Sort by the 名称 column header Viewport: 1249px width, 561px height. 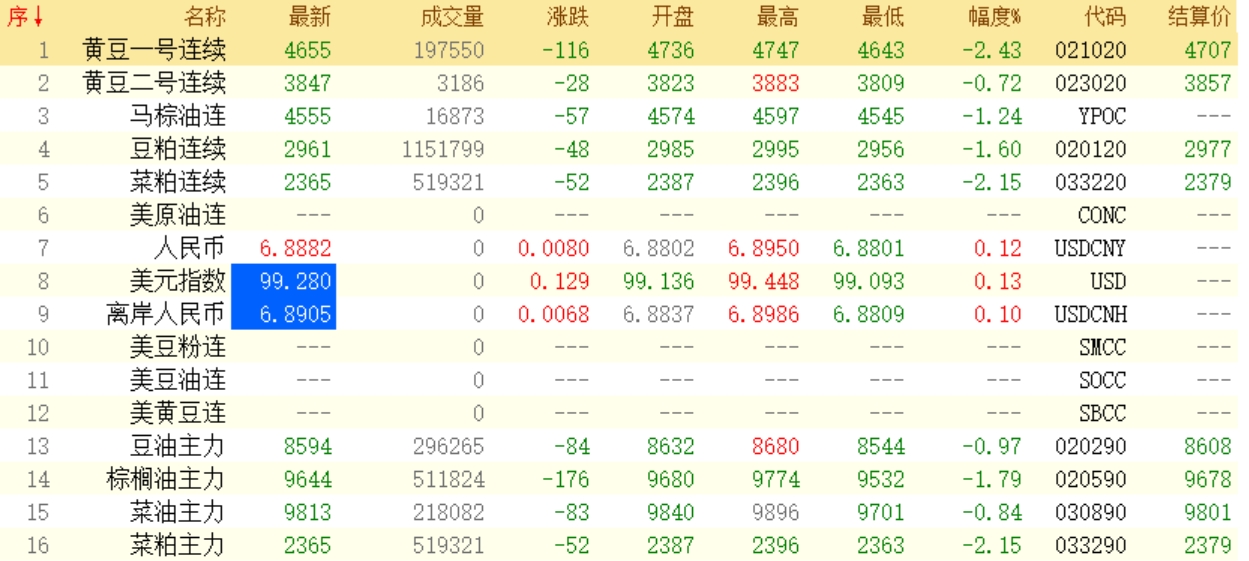[204, 17]
